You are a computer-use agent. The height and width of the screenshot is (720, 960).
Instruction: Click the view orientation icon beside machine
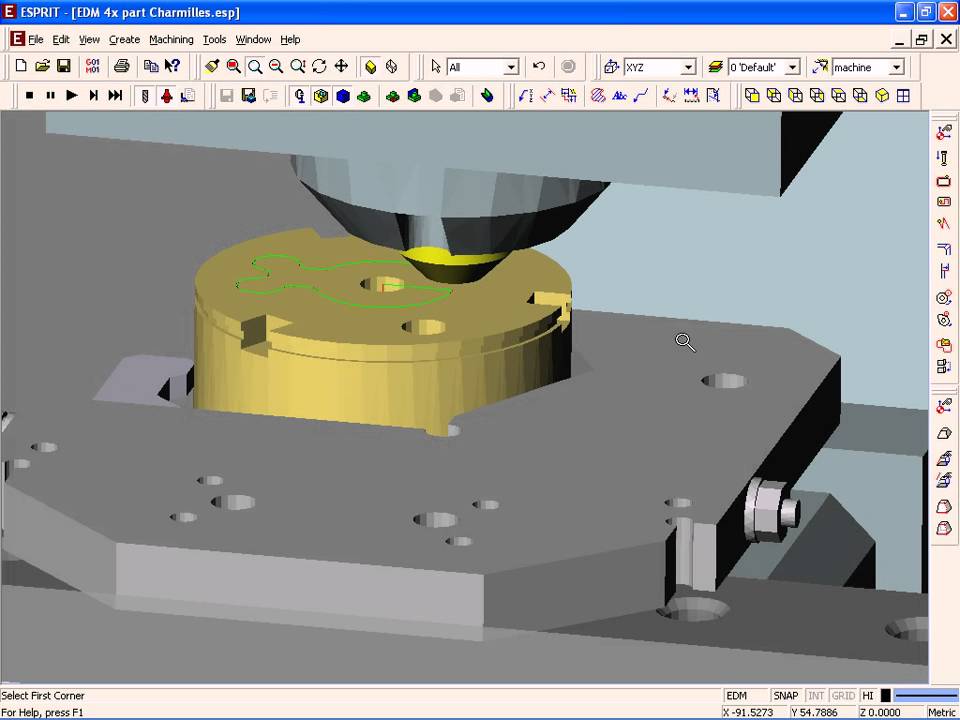tap(820, 67)
